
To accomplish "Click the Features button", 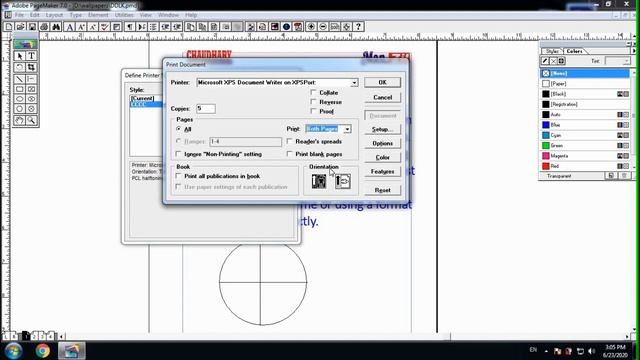I will pos(382,171).
